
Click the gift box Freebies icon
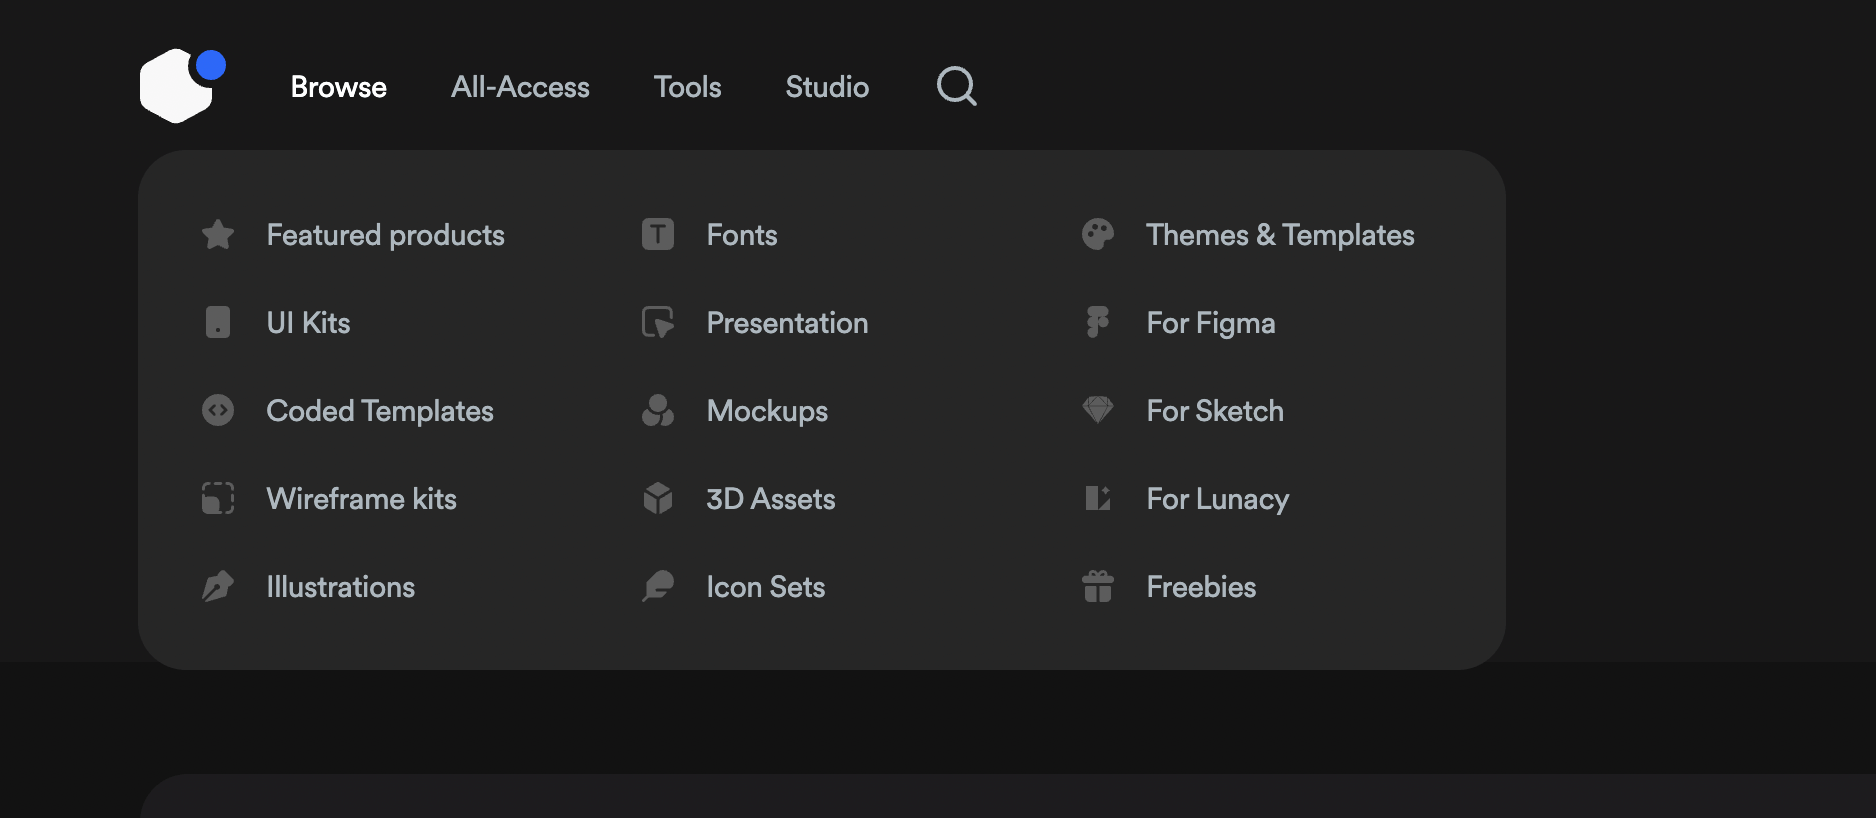coord(1097,587)
